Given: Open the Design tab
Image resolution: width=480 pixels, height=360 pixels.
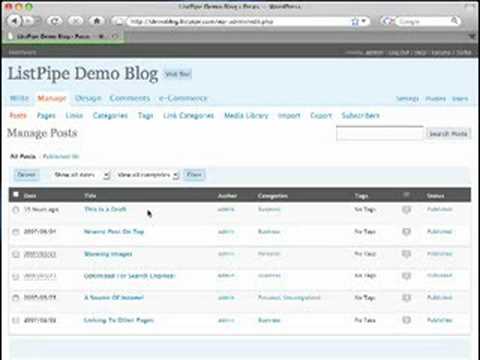Looking at the screenshot, I should [88, 98].
